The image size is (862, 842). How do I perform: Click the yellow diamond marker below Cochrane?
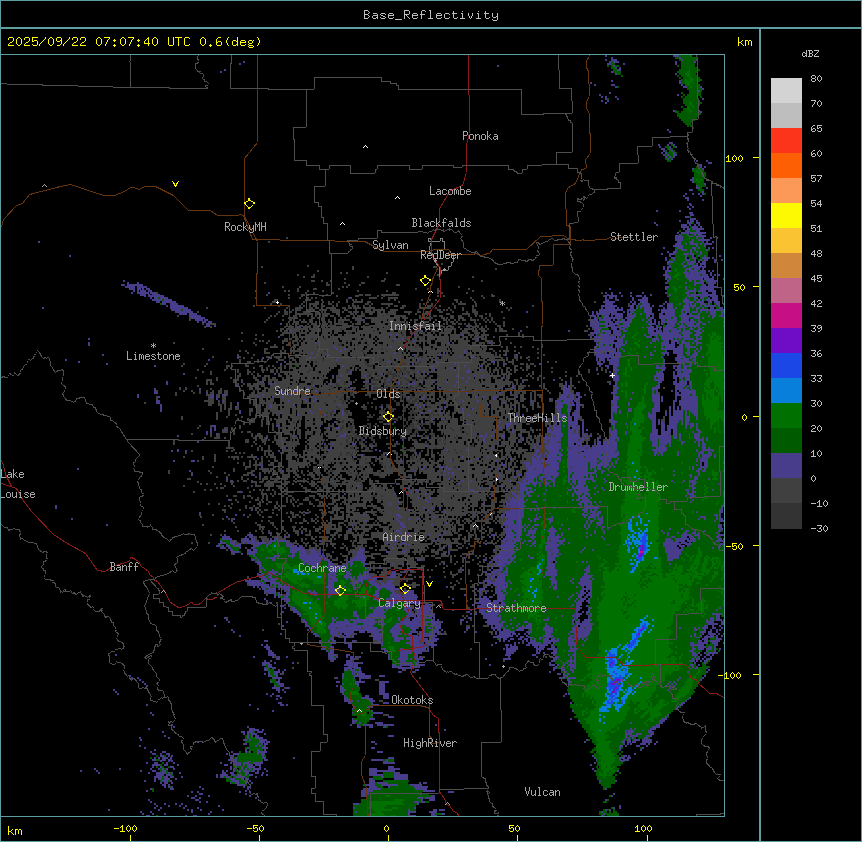point(340,591)
